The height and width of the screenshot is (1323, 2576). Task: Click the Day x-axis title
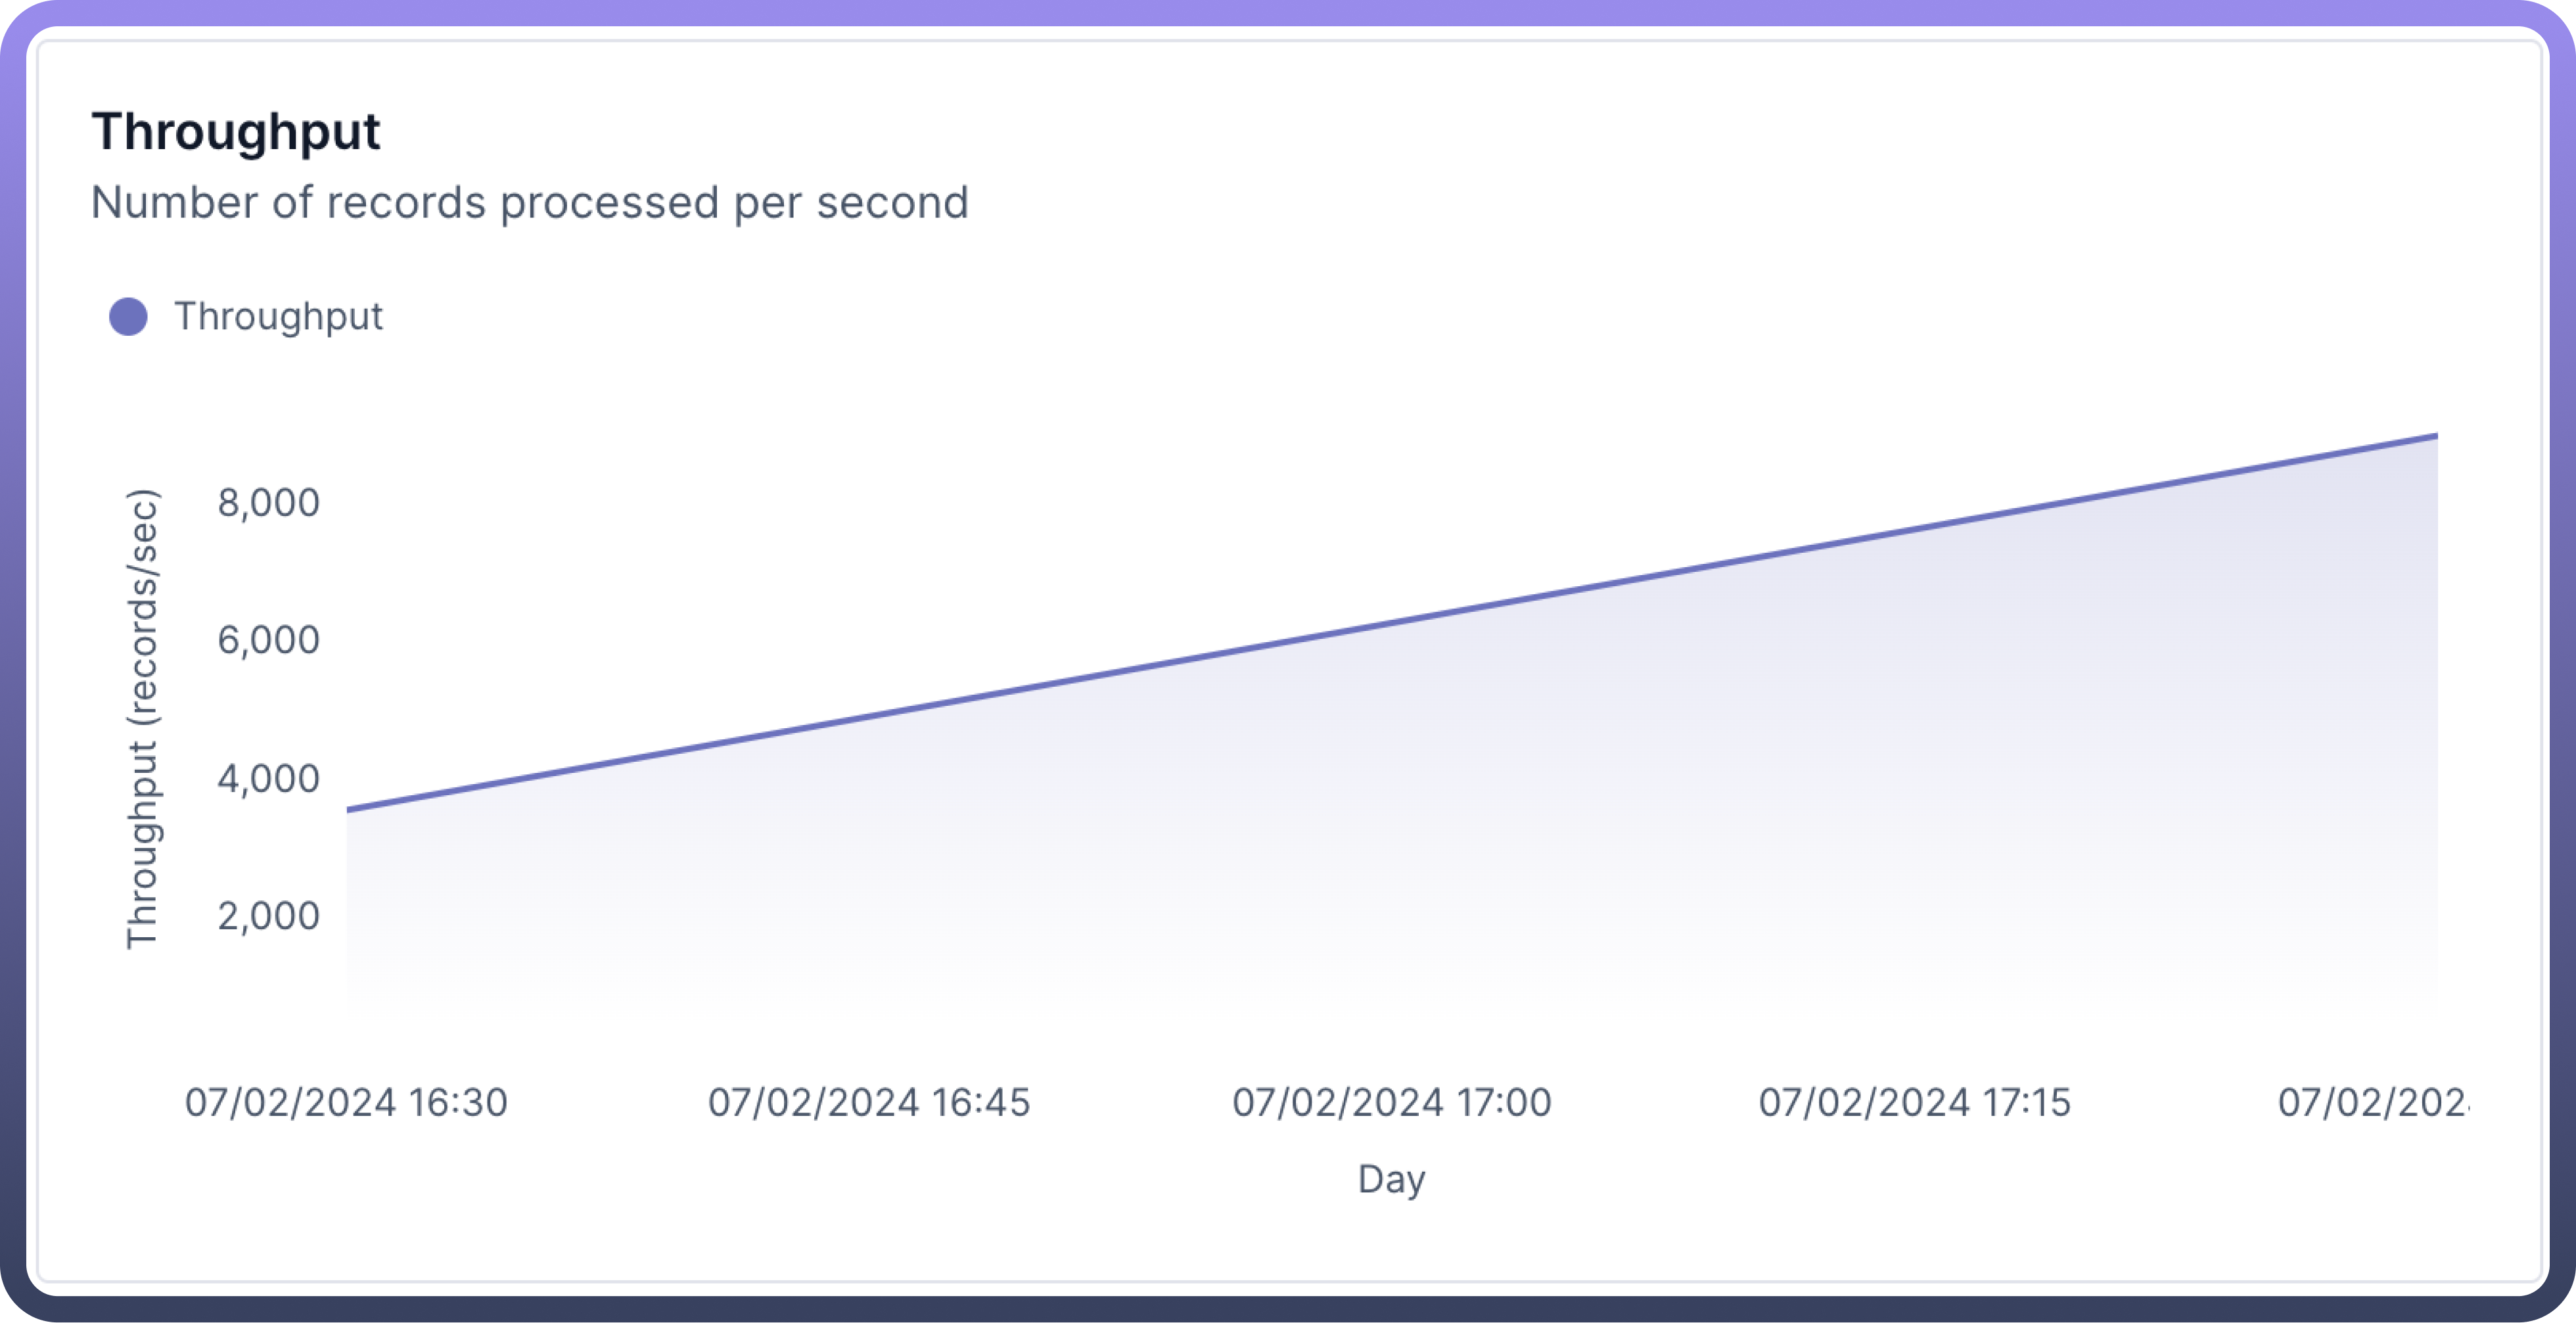(x=1391, y=1179)
